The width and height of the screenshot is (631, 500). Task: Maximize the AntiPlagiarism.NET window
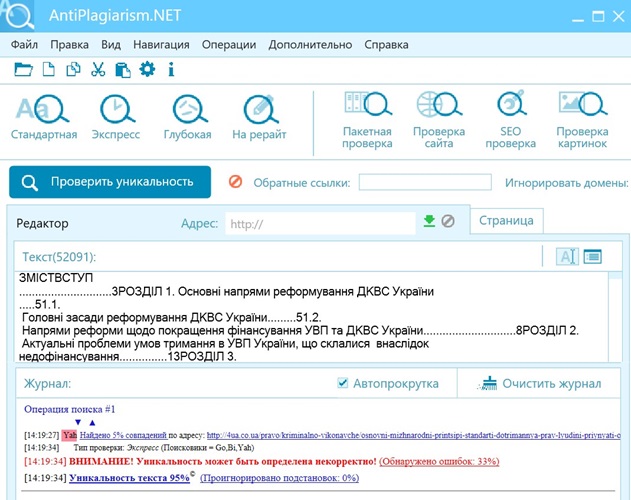point(598,17)
